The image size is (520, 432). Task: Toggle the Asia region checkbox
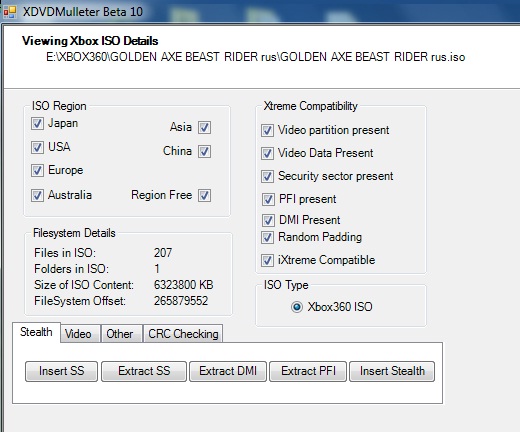click(204, 127)
